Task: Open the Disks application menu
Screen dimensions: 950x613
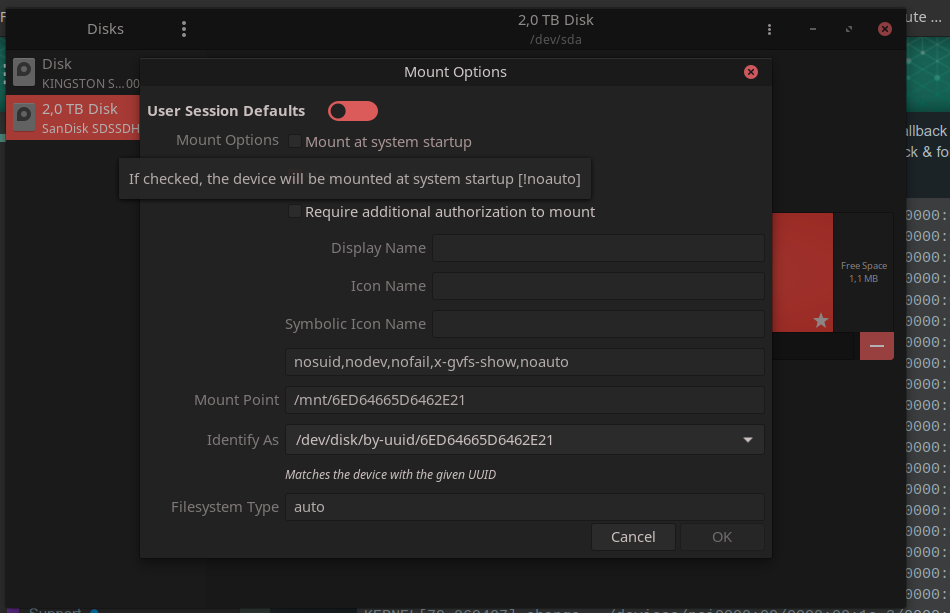Action: coord(184,29)
